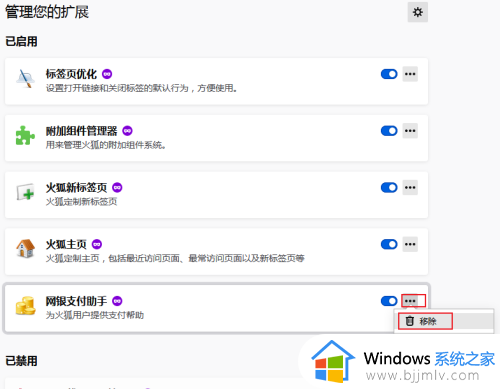500x389 pixels.
Task: Click the purple badge next to 火狐新标签页
Action: (117, 188)
